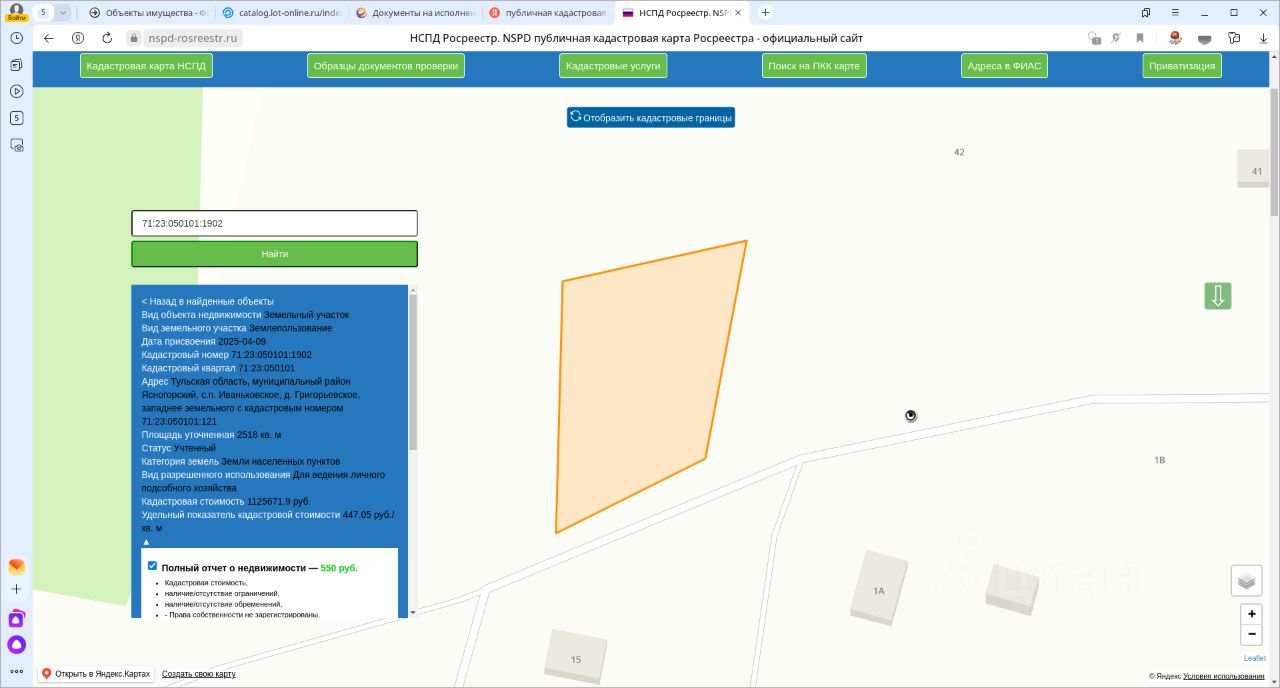
Task: Click the refresh icon in Отобразить кадастровые границы
Action: (575, 117)
